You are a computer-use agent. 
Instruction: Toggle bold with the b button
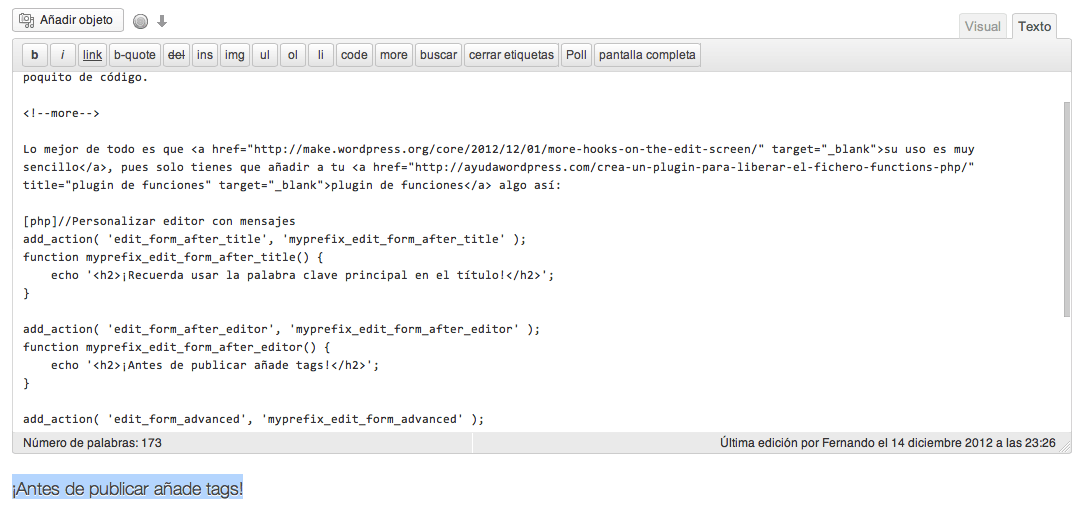35,55
